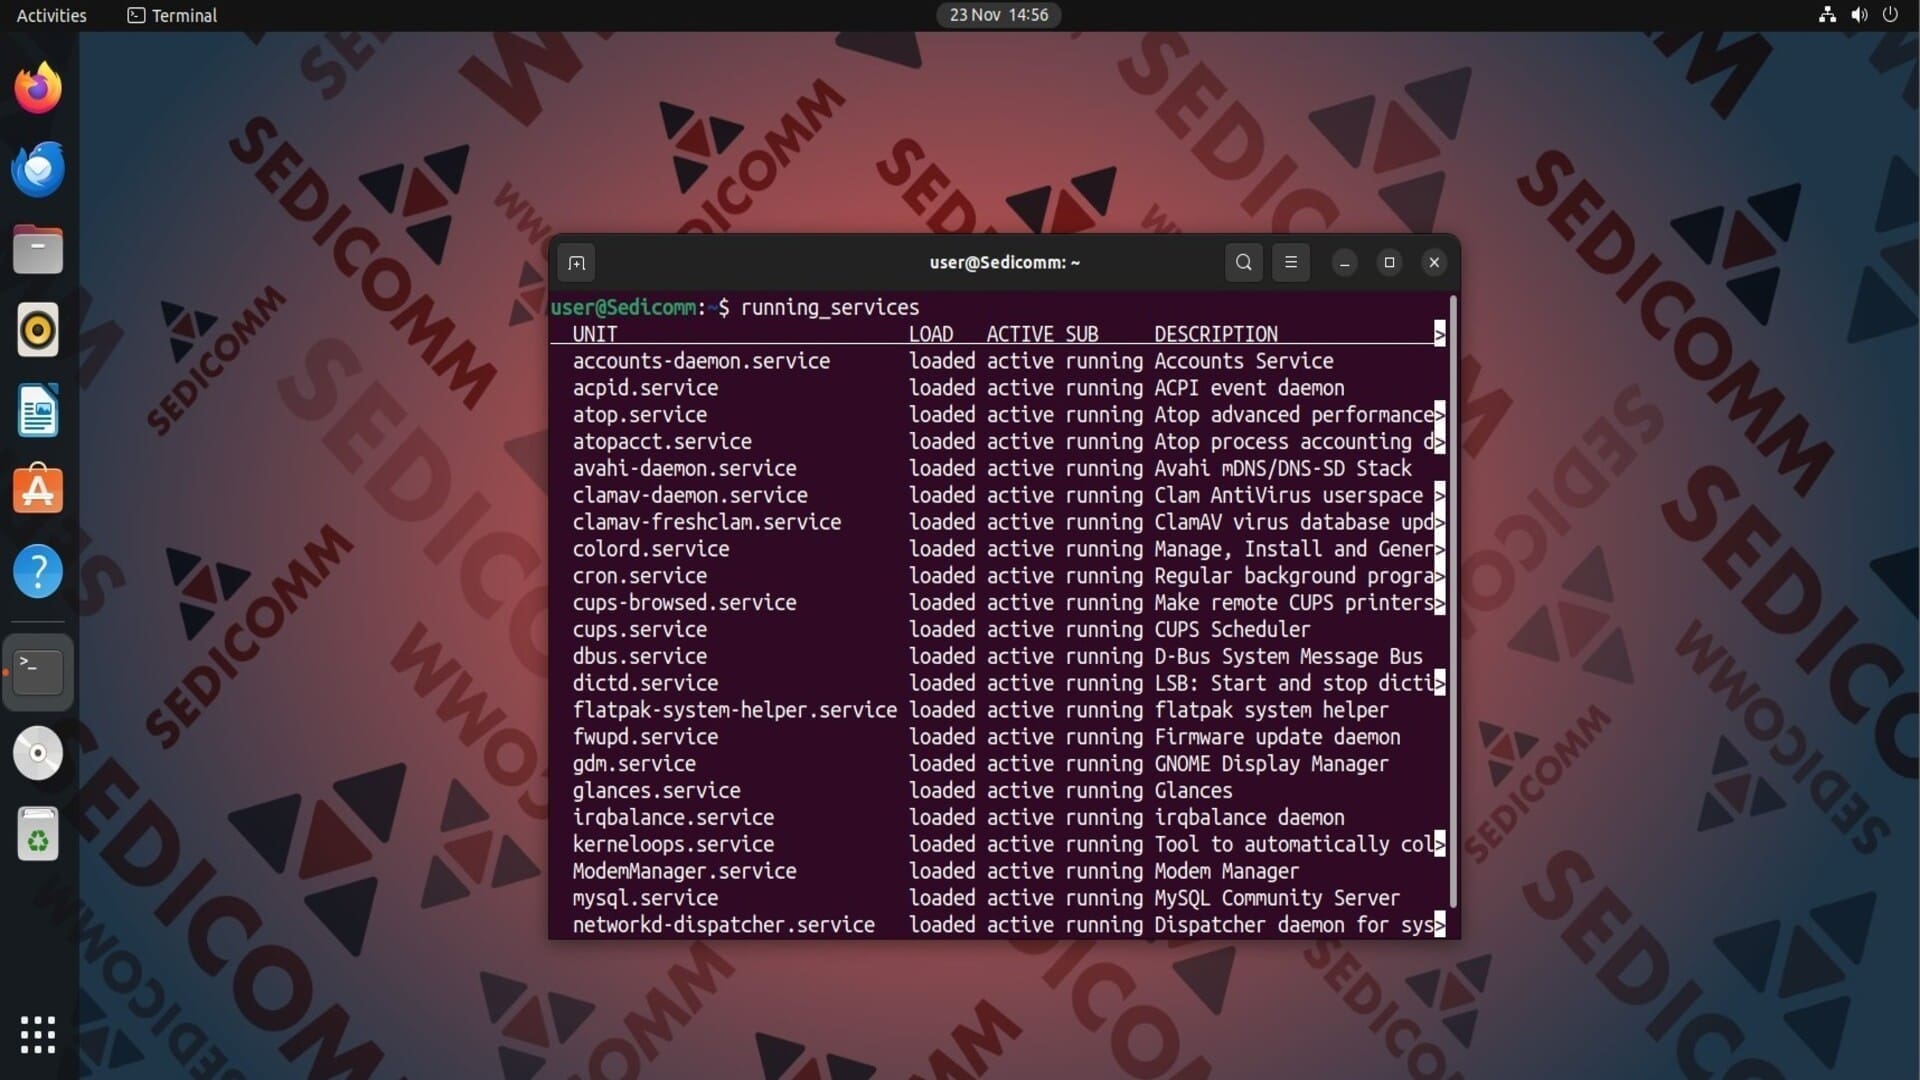The width and height of the screenshot is (1920, 1080).
Task: Click cron.service unit name
Action: point(639,576)
